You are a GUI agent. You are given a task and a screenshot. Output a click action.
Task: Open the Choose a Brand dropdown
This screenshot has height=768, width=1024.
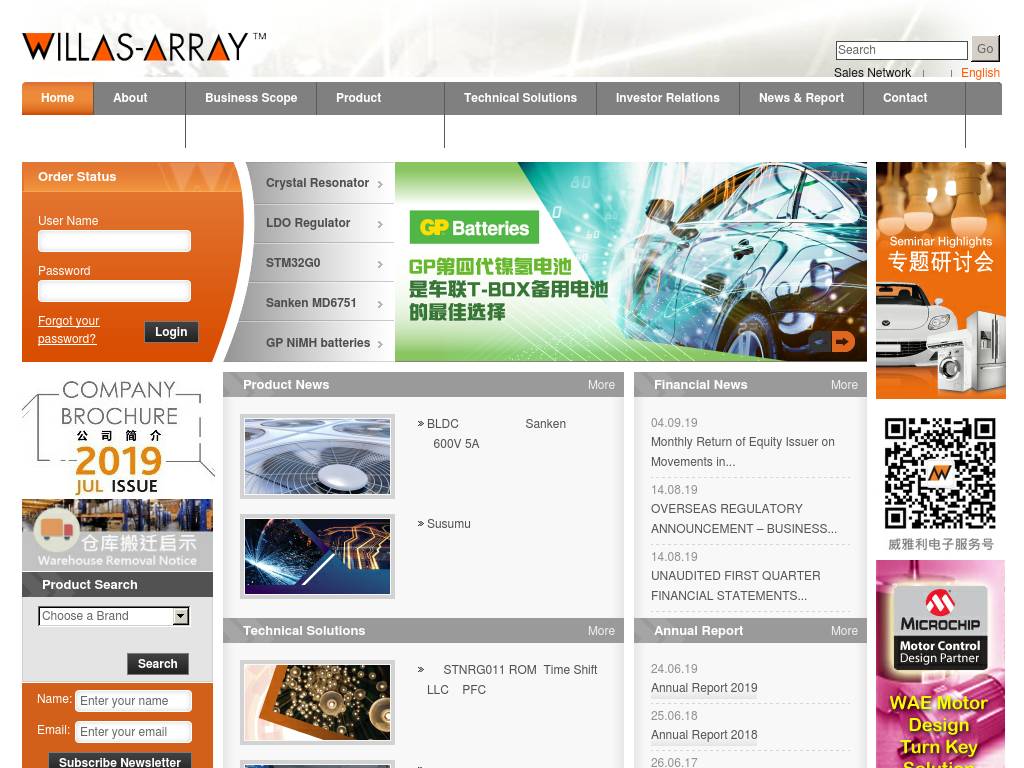point(114,616)
